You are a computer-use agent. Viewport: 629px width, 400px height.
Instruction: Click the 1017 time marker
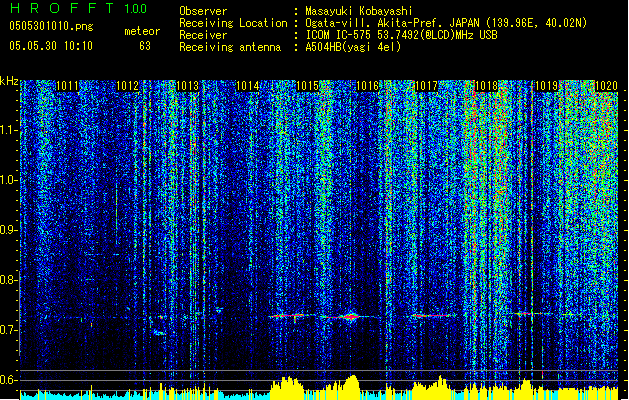click(x=426, y=86)
